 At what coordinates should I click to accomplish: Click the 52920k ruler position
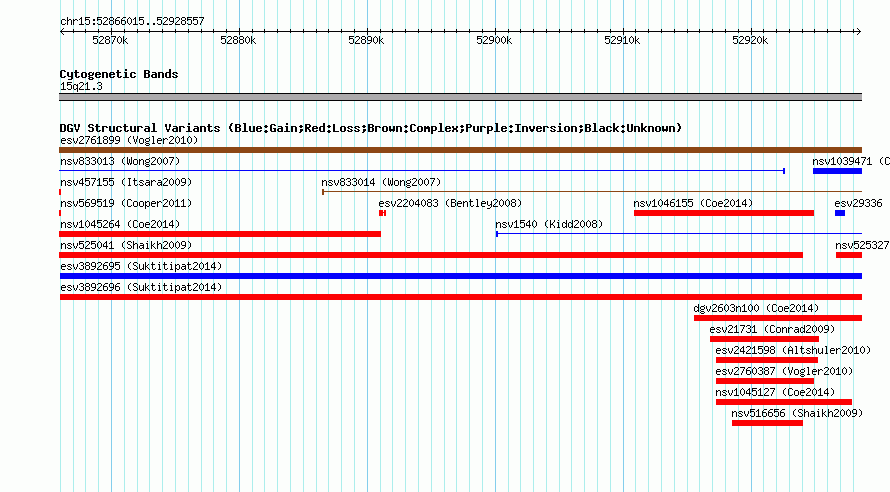coord(750,40)
